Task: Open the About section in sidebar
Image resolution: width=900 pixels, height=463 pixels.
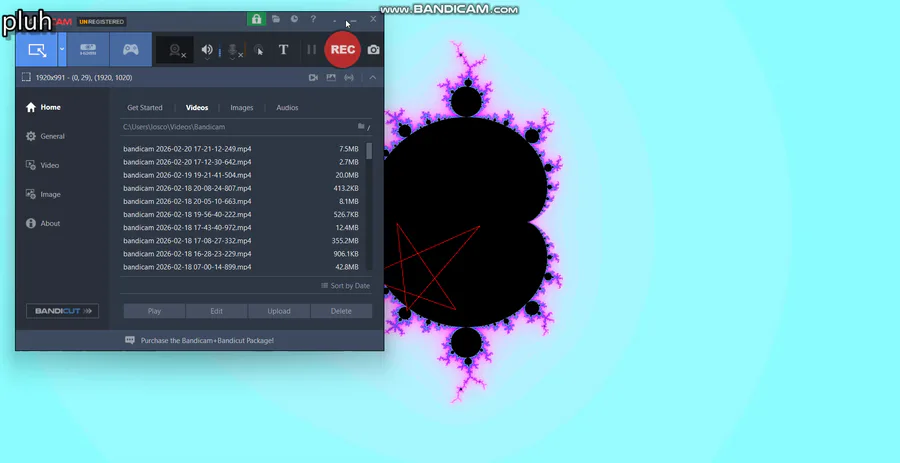Action: 43,223
